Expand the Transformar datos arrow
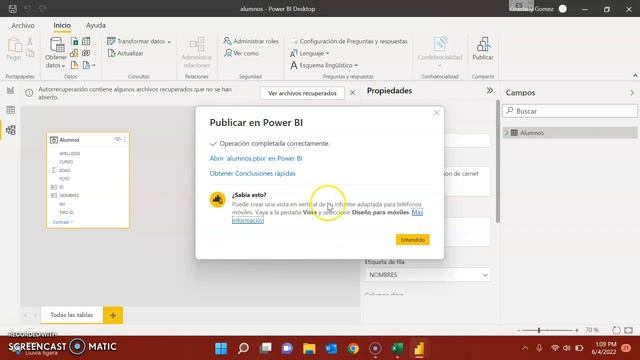640x360 pixels. coord(169,42)
